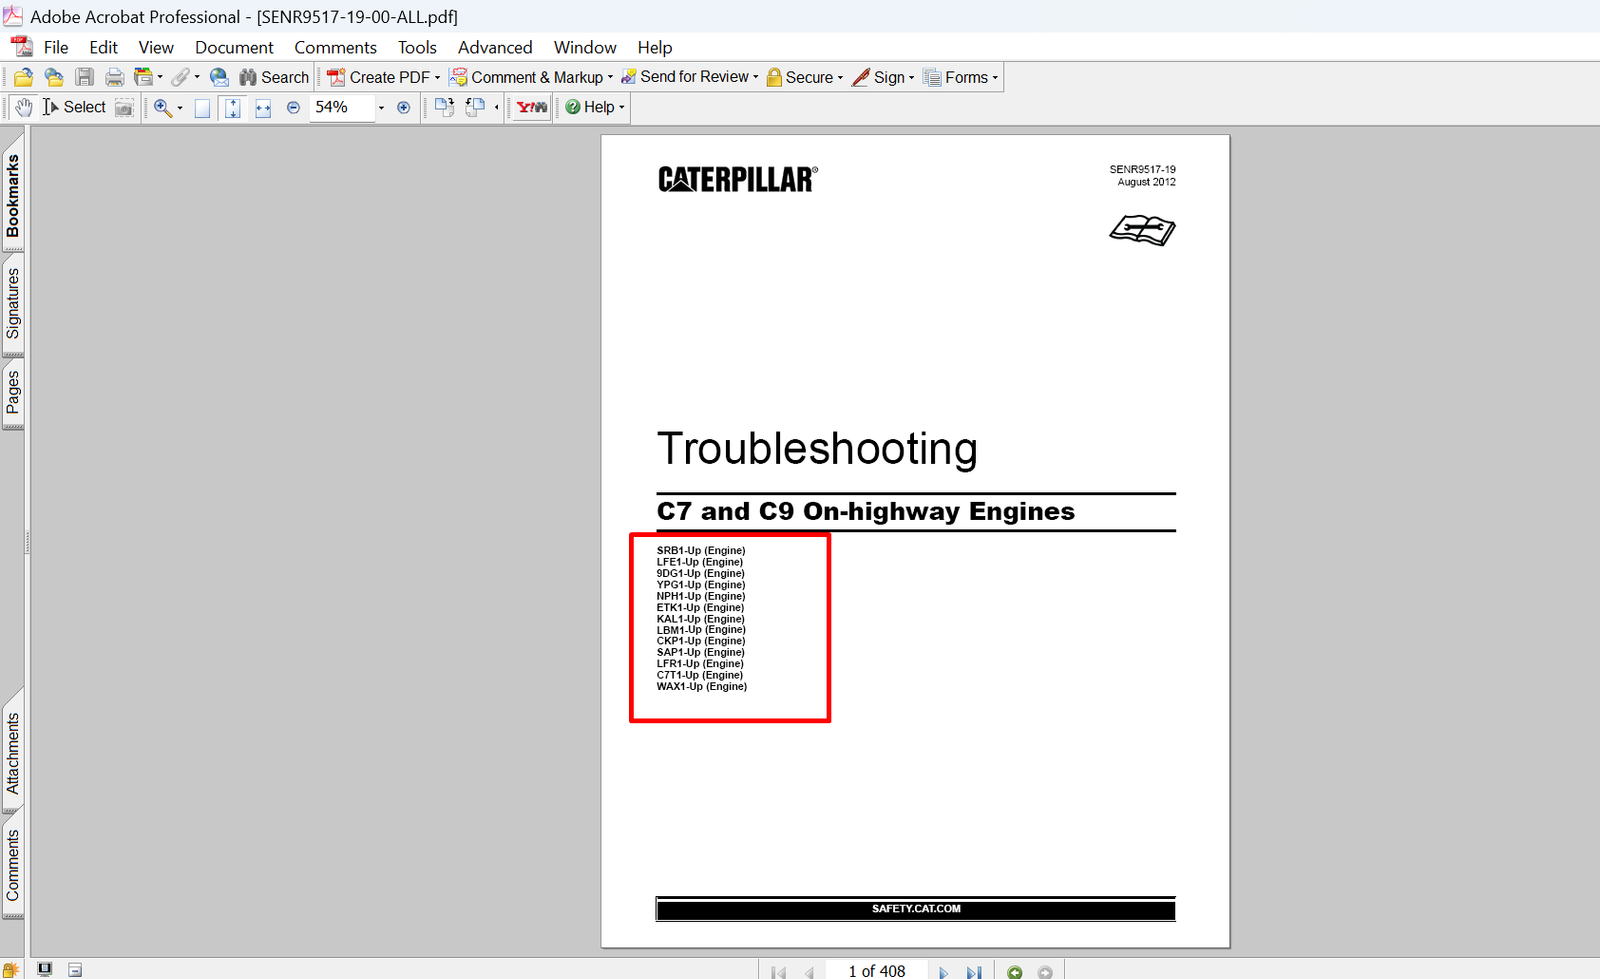Image resolution: width=1600 pixels, height=979 pixels.
Task: Open the Help menu in menu bar
Action: click(x=655, y=47)
